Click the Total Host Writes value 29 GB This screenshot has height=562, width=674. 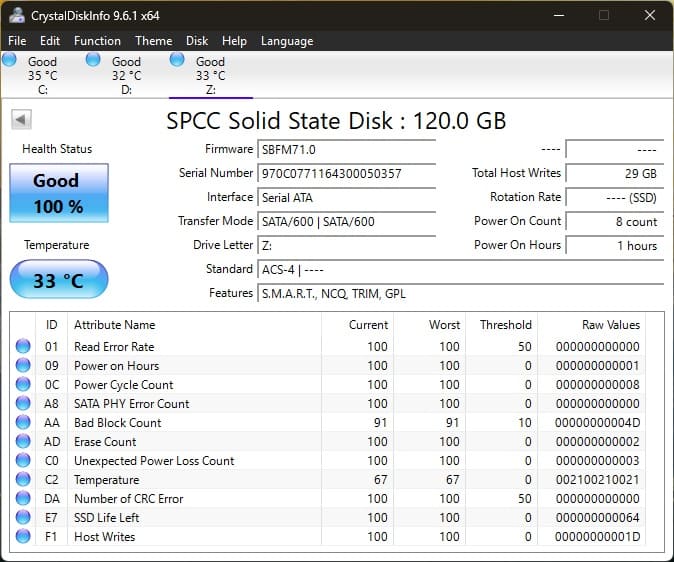(x=615, y=174)
